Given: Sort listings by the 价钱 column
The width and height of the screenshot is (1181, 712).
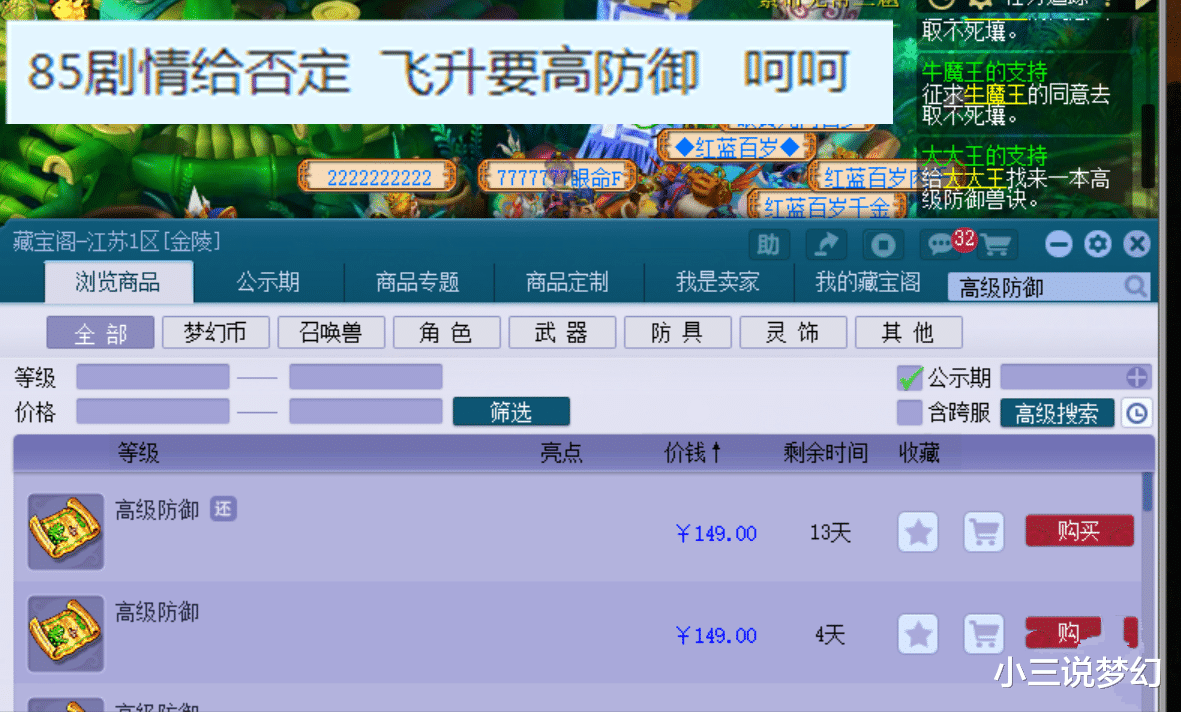Looking at the screenshot, I should coord(692,453).
